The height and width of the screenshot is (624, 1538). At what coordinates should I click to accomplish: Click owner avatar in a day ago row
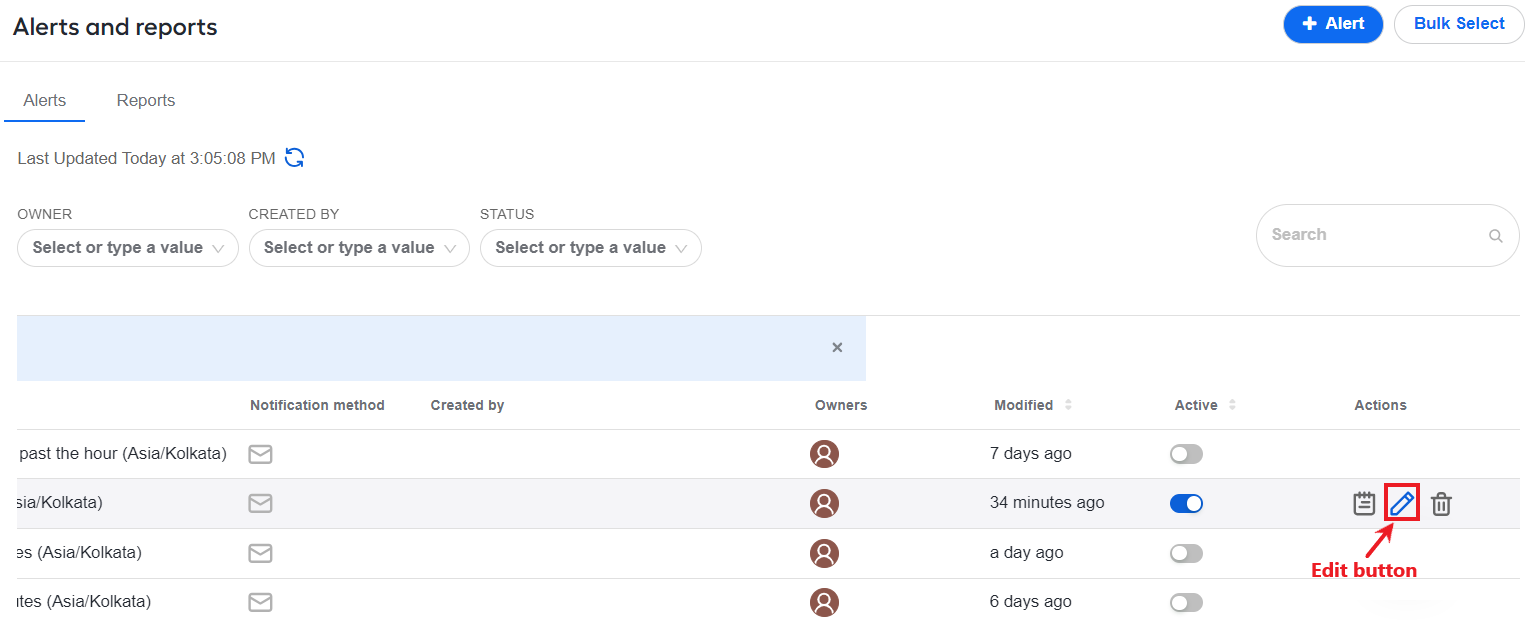(x=824, y=553)
